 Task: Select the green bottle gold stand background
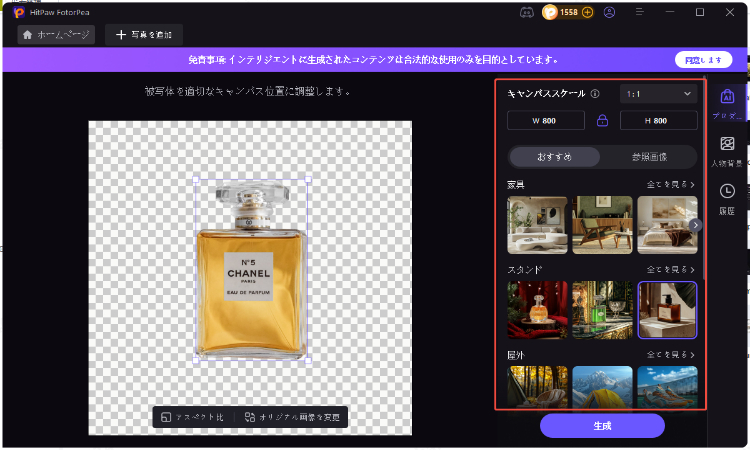[602, 310]
